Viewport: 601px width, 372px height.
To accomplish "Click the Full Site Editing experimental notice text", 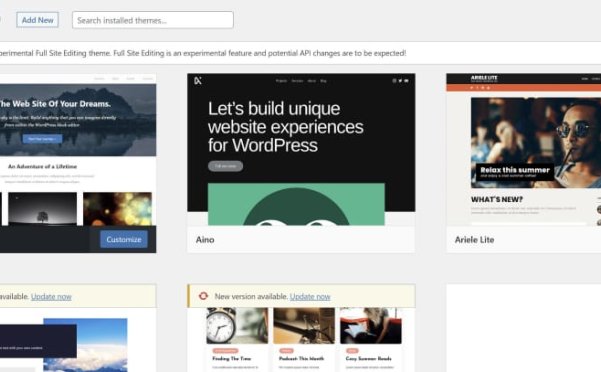I will 202,53.
